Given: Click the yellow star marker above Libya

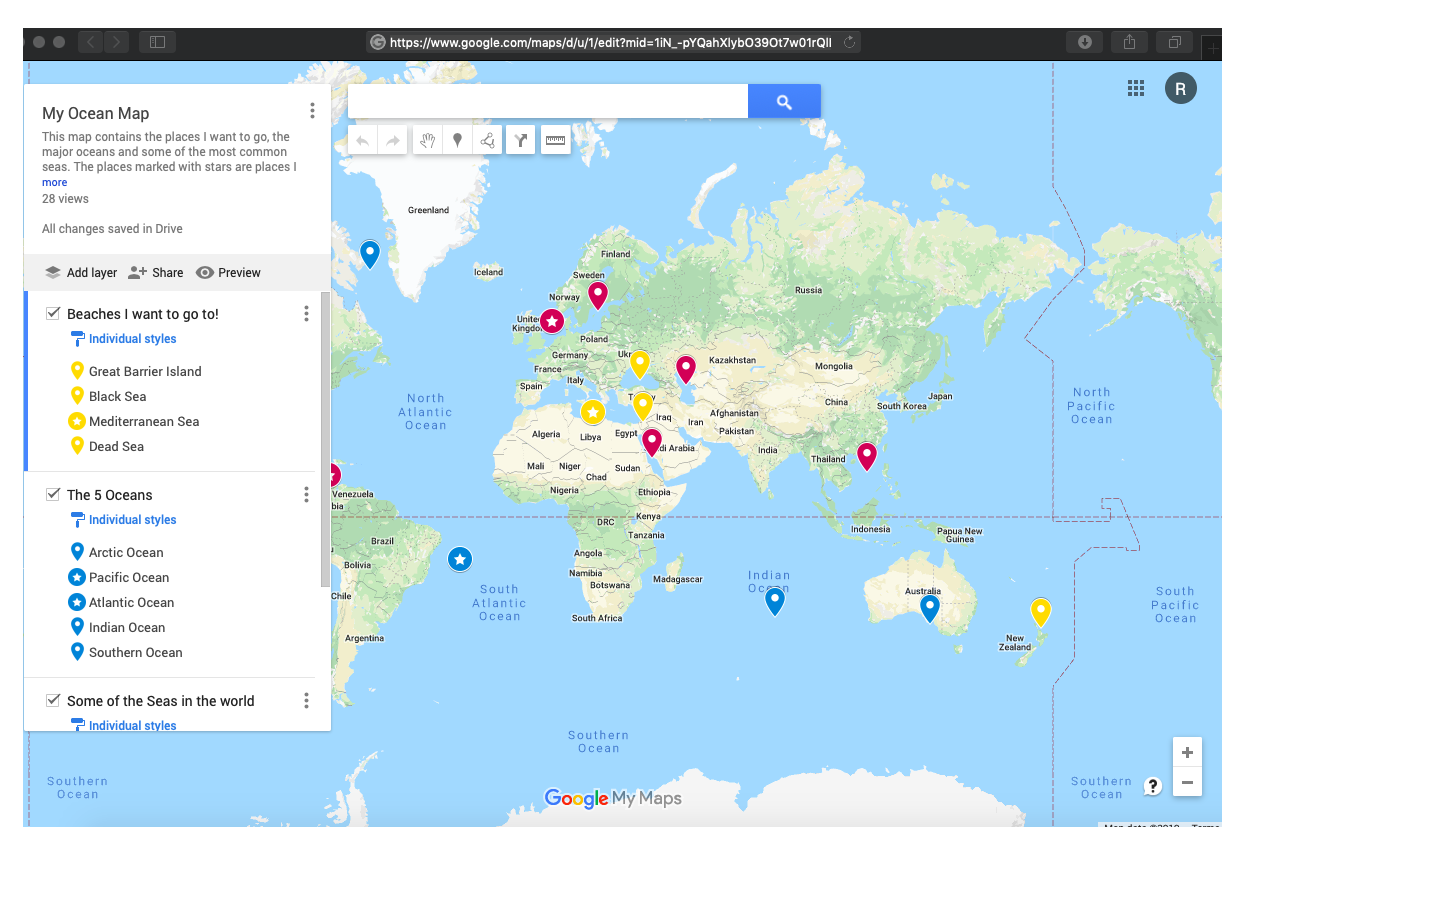Looking at the screenshot, I should (x=593, y=412).
